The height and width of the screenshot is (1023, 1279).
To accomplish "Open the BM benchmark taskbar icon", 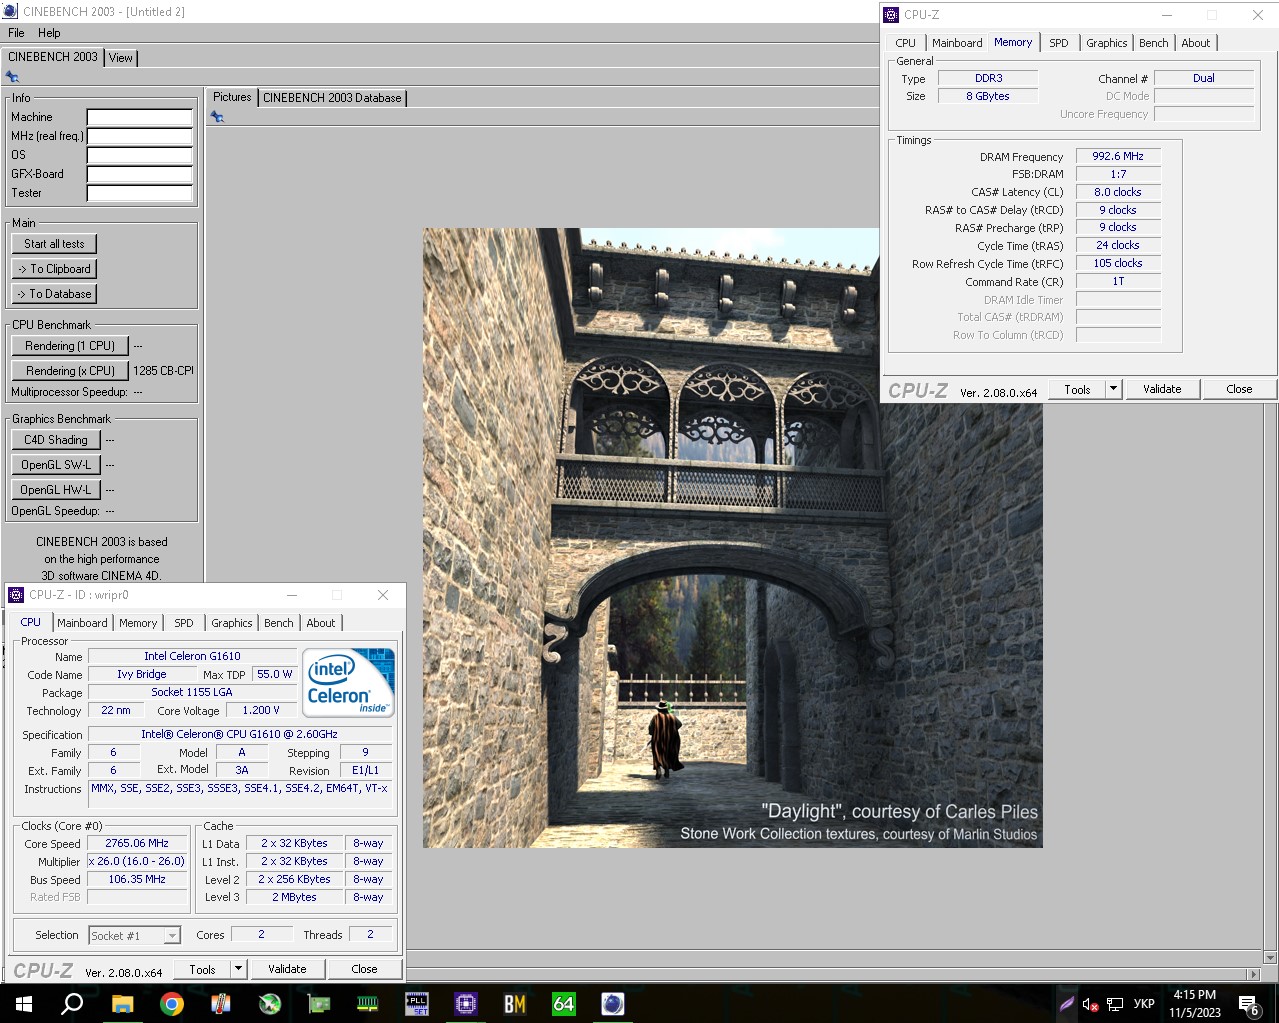I will point(515,1003).
